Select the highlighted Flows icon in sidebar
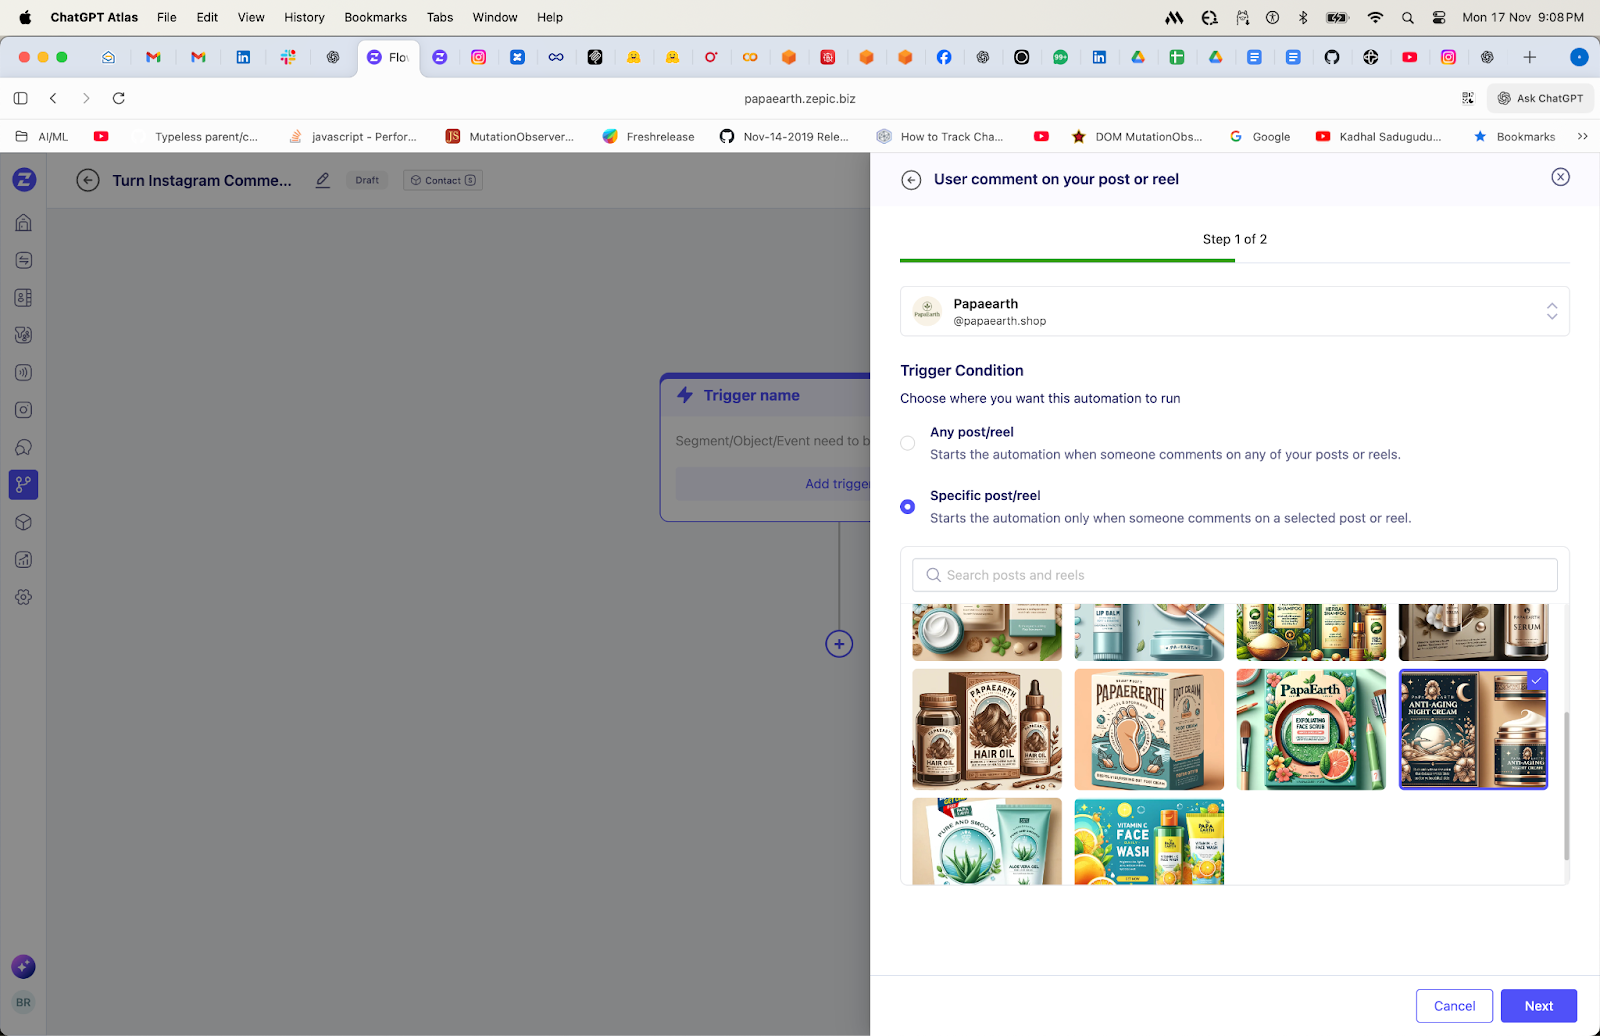This screenshot has height=1036, width=1600. (24, 485)
